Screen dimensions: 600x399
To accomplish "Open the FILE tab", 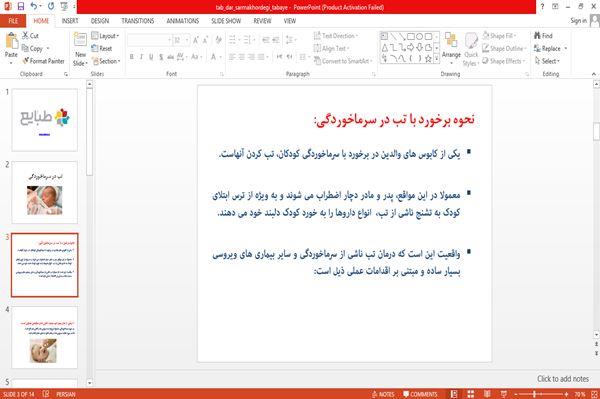I will tap(13, 21).
